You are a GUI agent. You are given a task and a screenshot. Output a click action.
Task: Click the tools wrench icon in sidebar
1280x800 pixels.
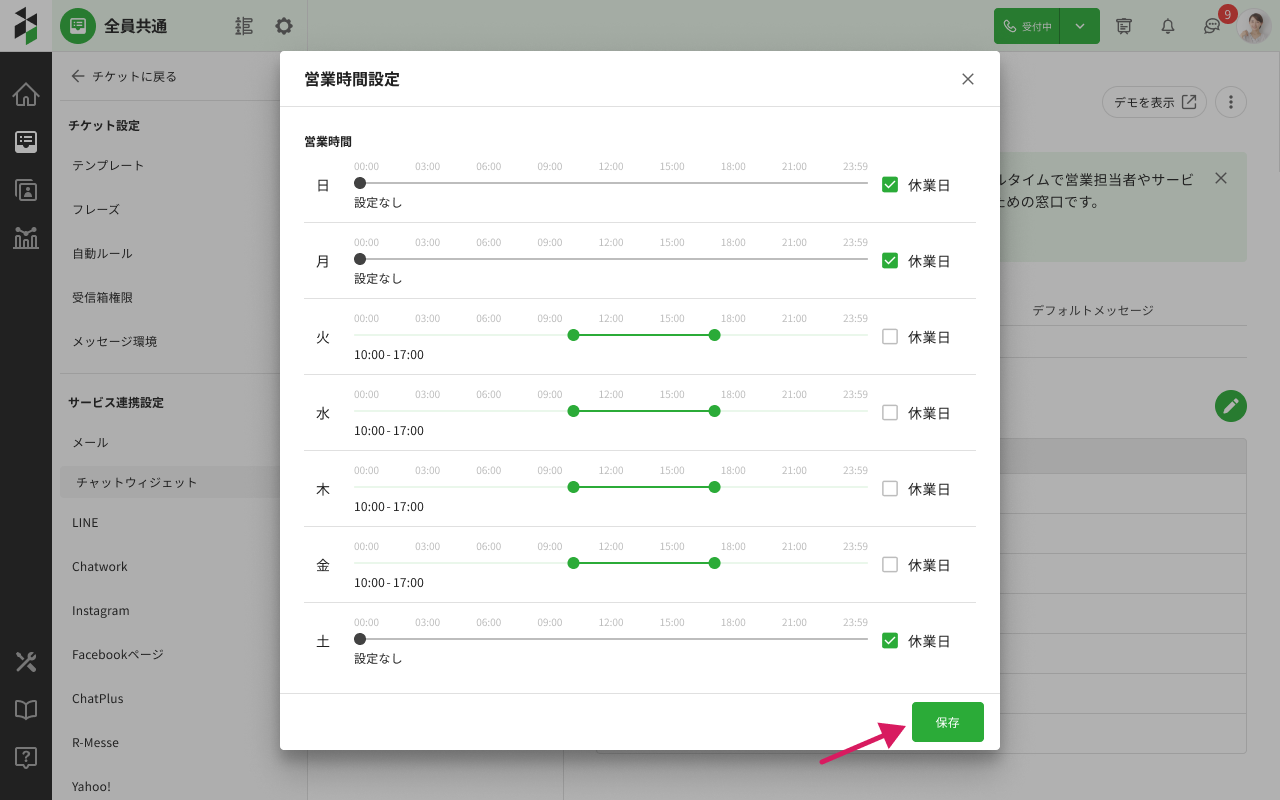click(x=26, y=662)
